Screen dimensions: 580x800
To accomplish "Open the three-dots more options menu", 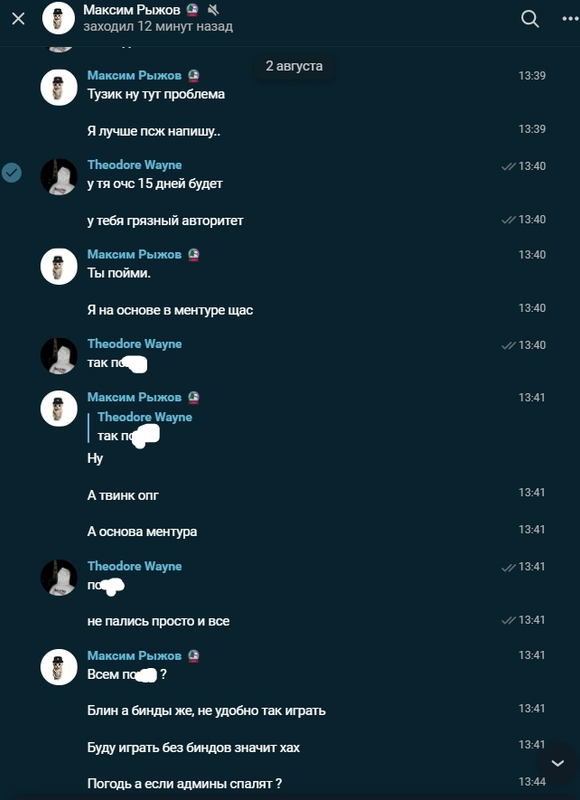I will tap(571, 19).
